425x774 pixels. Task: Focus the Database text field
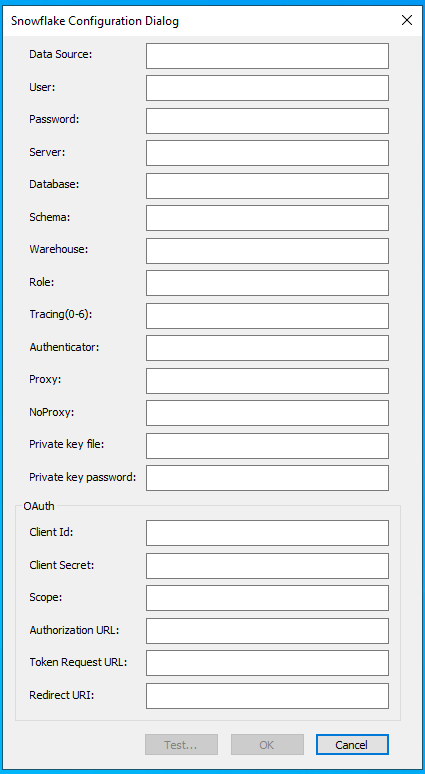point(267,186)
